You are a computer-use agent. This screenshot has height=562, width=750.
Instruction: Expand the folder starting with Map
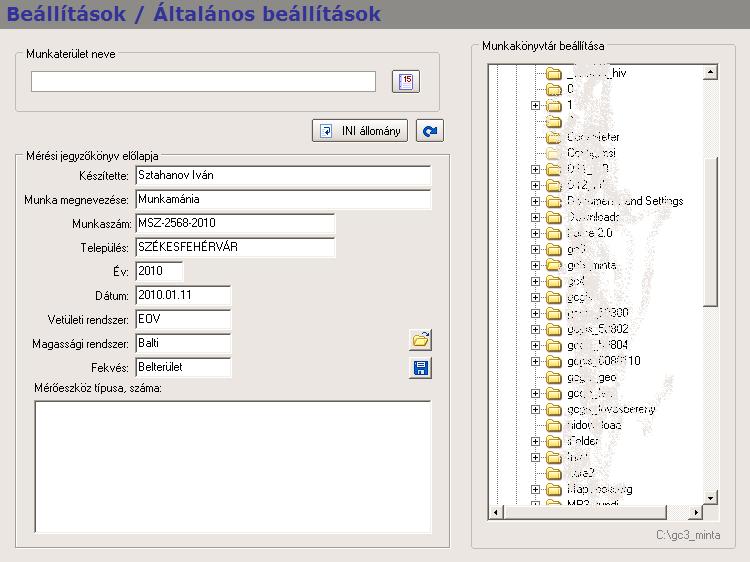535,489
